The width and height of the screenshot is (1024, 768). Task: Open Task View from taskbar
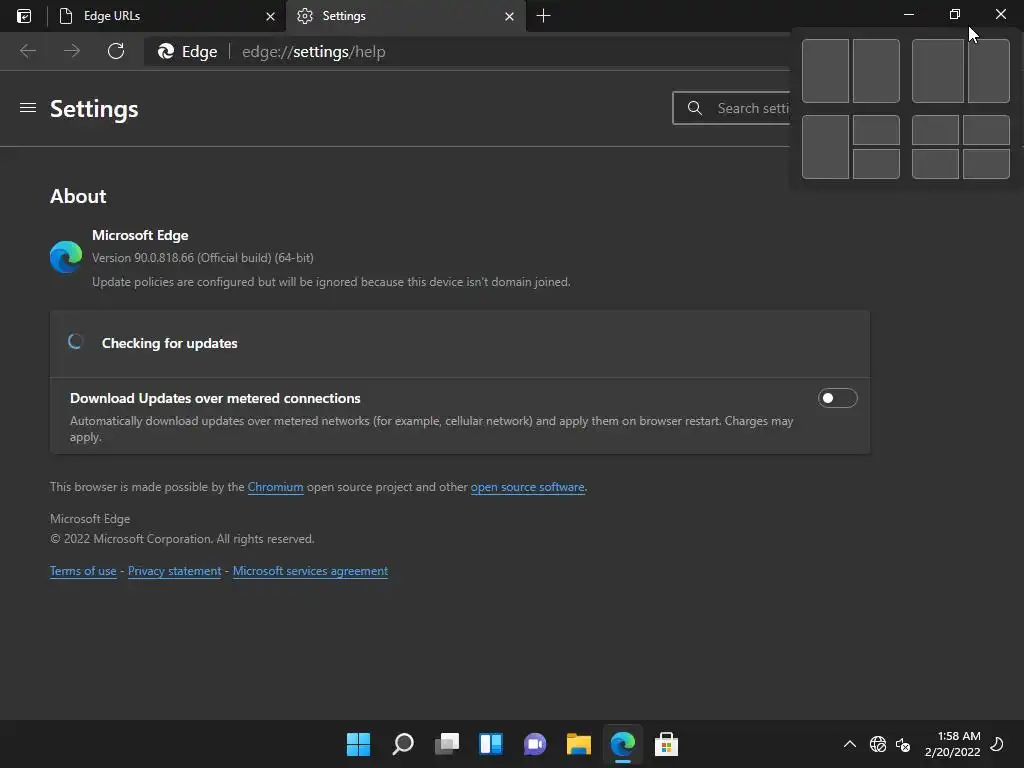[447, 744]
